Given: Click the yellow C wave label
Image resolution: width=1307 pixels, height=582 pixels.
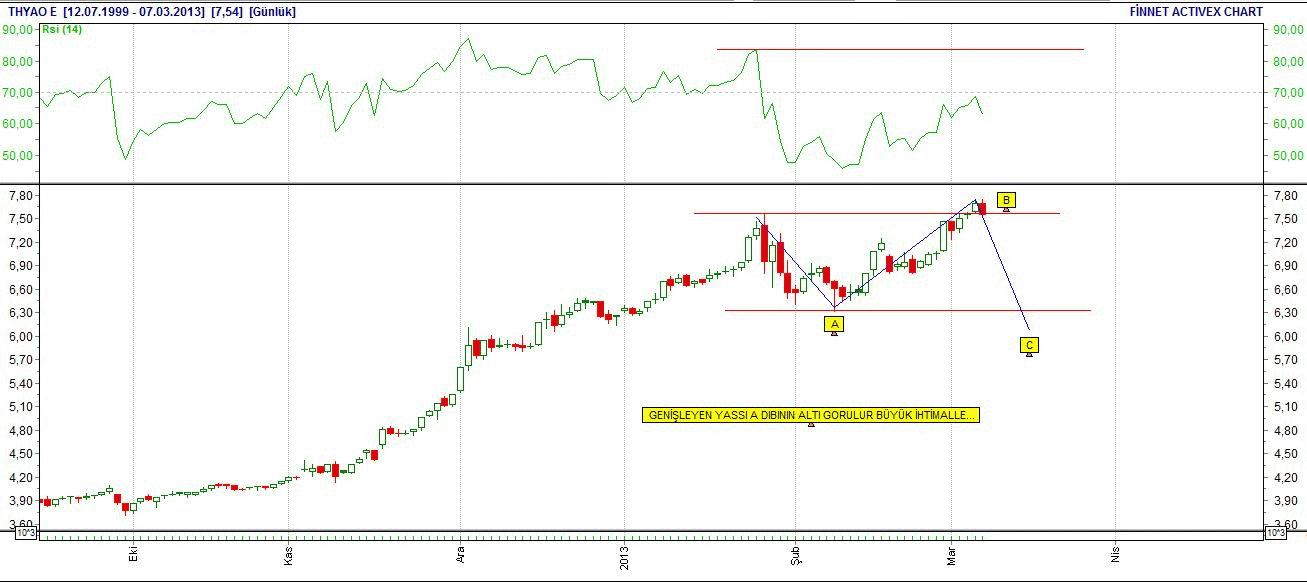Looking at the screenshot, I should pyautogui.click(x=1029, y=345).
